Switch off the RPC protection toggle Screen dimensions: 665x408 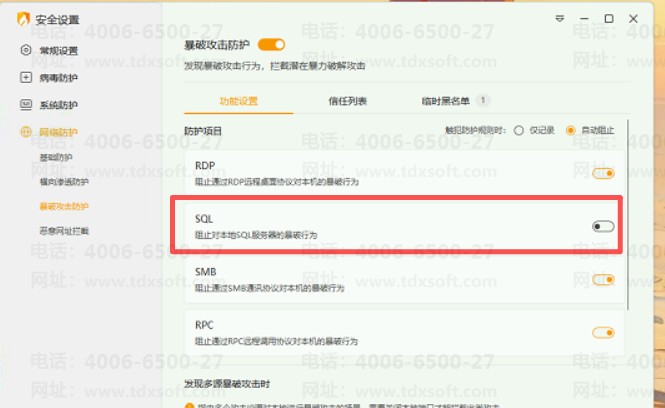pos(603,333)
